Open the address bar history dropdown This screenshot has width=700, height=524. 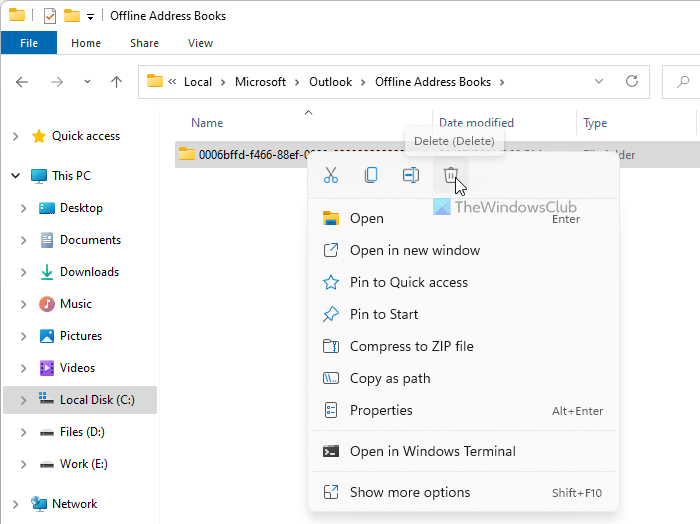pos(599,82)
